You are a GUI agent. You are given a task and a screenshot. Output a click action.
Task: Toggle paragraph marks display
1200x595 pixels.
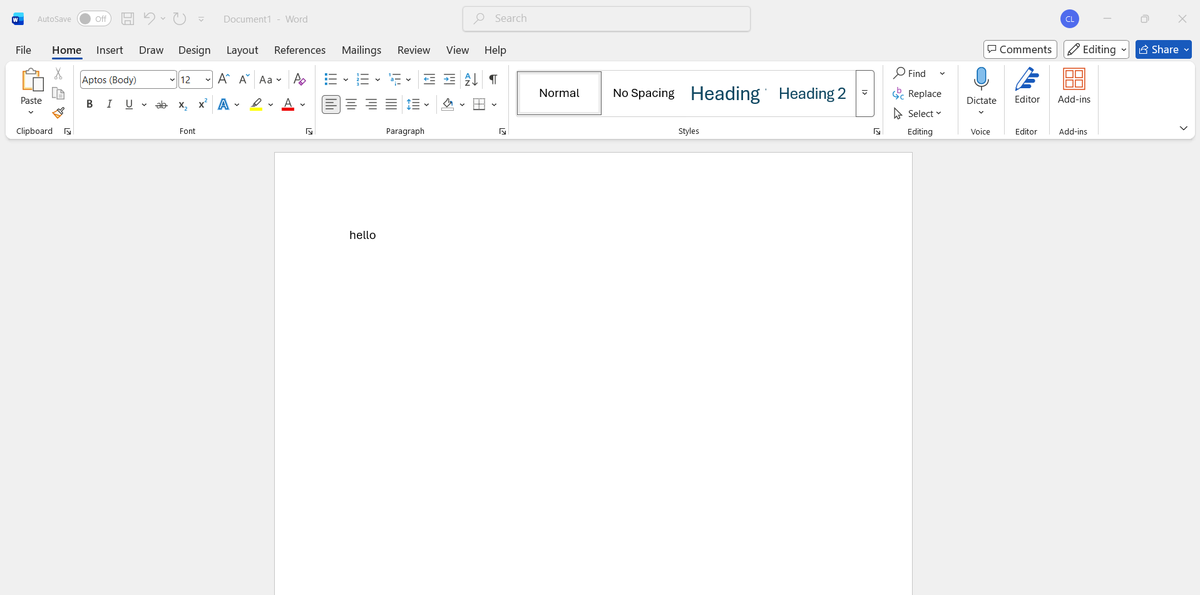tap(493, 79)
